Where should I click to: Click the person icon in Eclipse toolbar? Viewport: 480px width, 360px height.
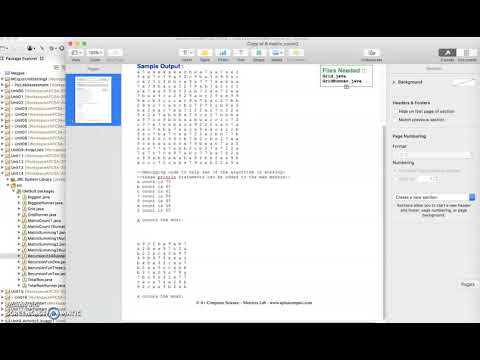(31, 48)
